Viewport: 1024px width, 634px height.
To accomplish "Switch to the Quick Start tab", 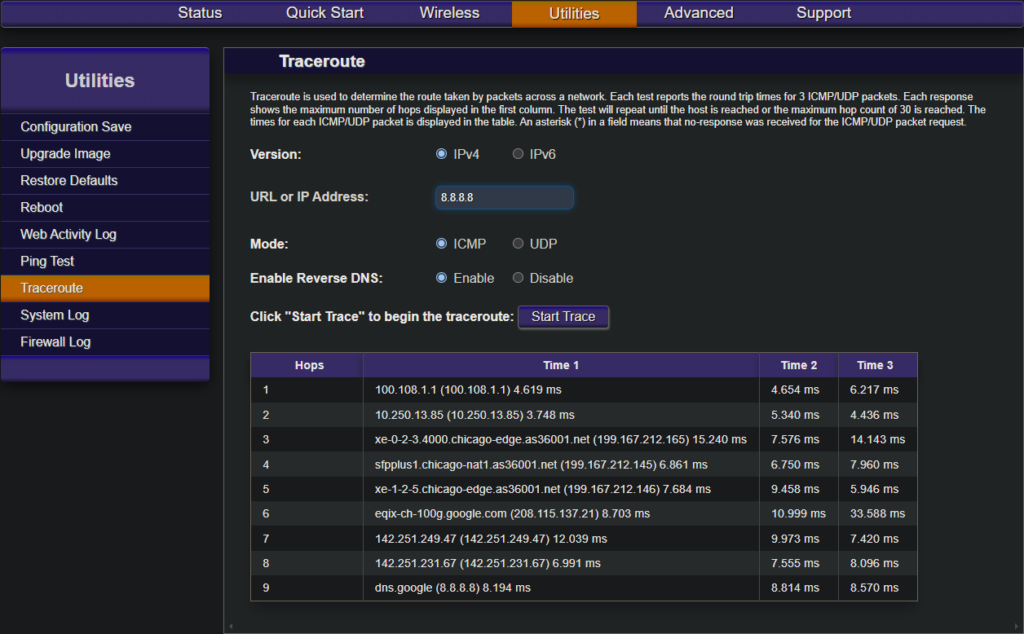I will (x=325, y=13).
